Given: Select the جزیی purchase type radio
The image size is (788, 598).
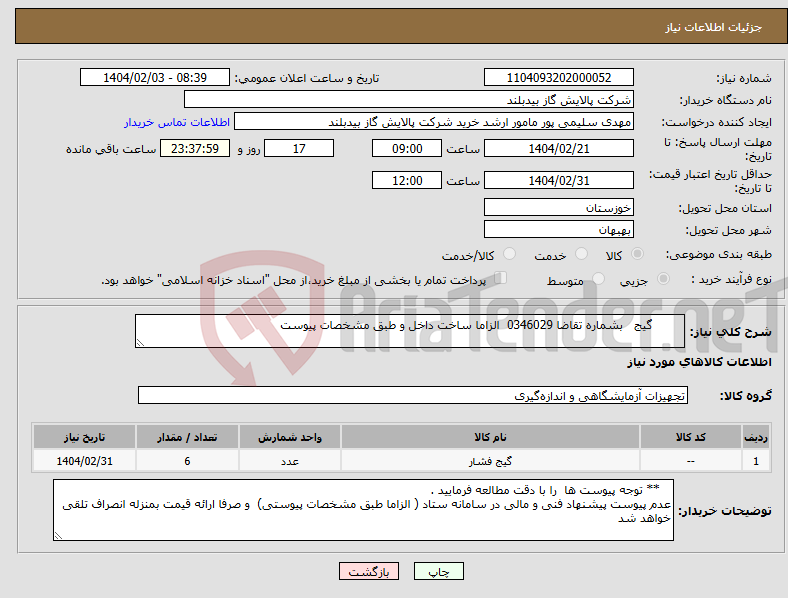Looking at the screenshot, I should tap(663, 279).
